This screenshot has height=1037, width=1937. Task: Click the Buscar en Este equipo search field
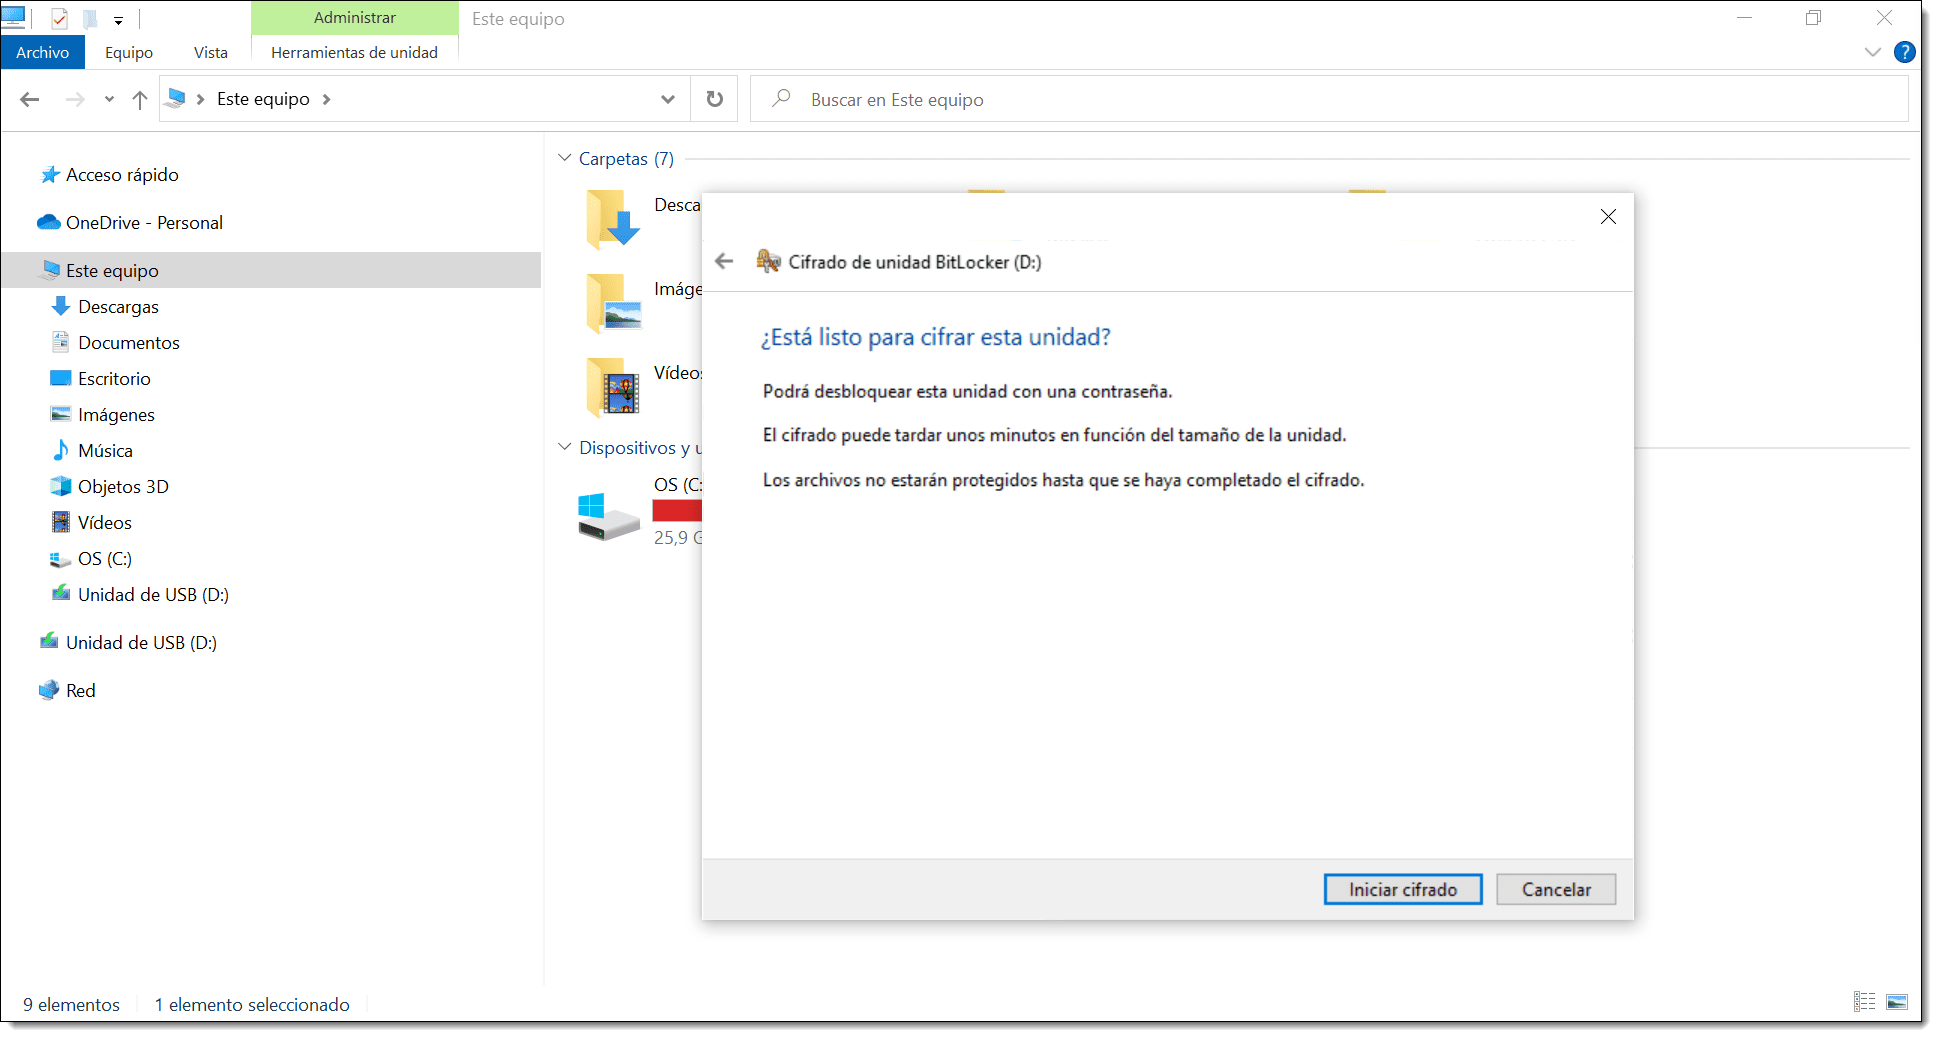coord(1329,99)
